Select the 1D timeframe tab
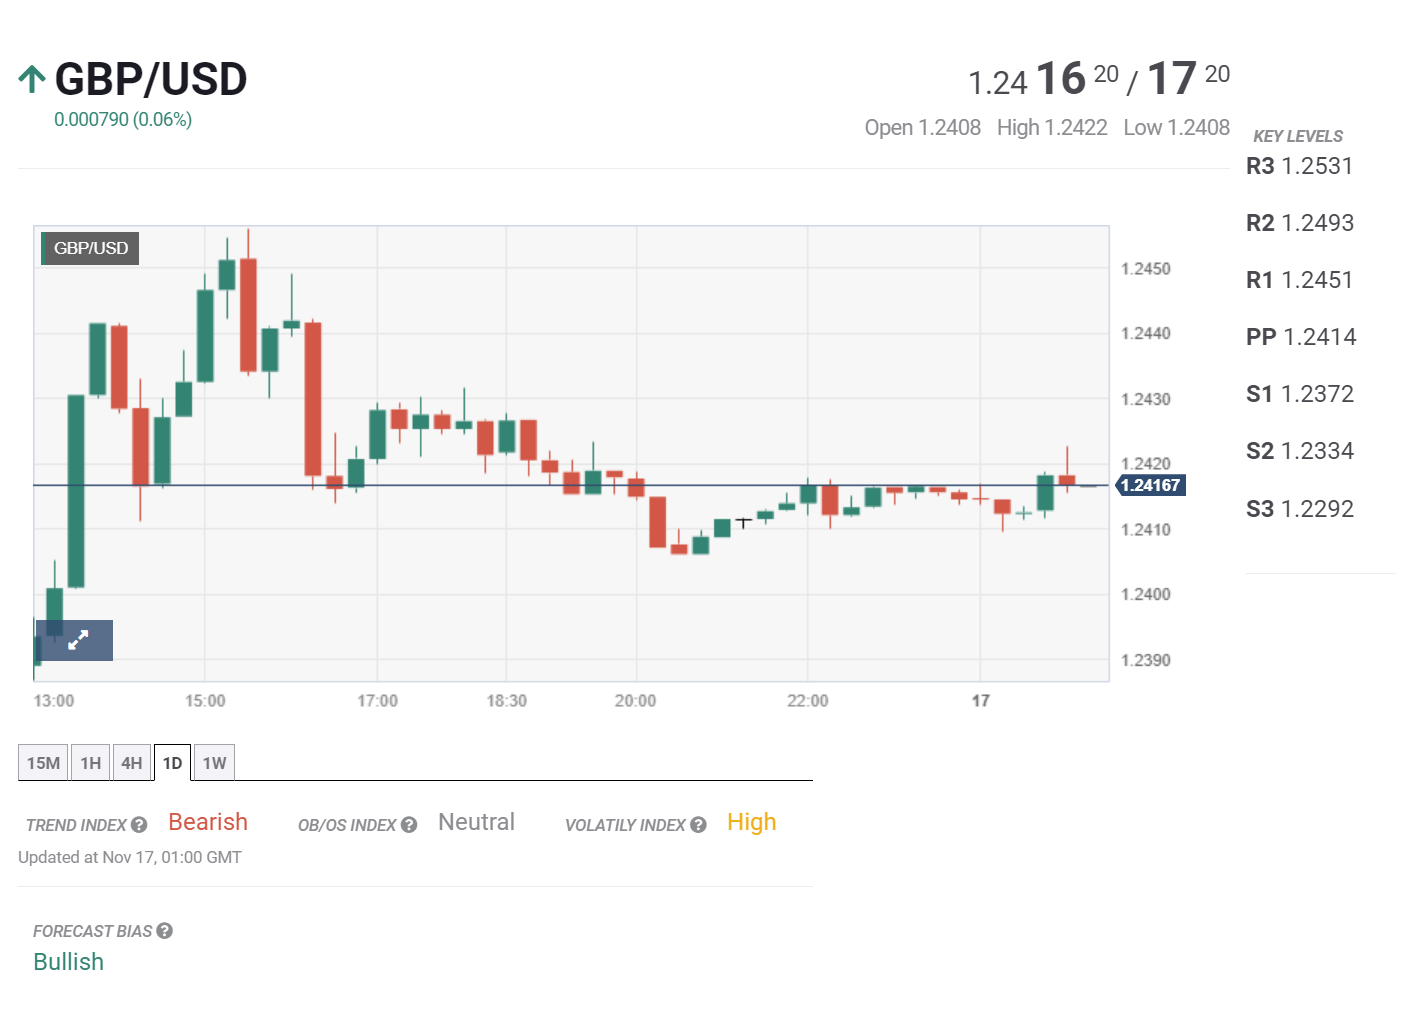Viewport: 1405px width, 1032px height. pyautogui.click(x=172, y=763)
